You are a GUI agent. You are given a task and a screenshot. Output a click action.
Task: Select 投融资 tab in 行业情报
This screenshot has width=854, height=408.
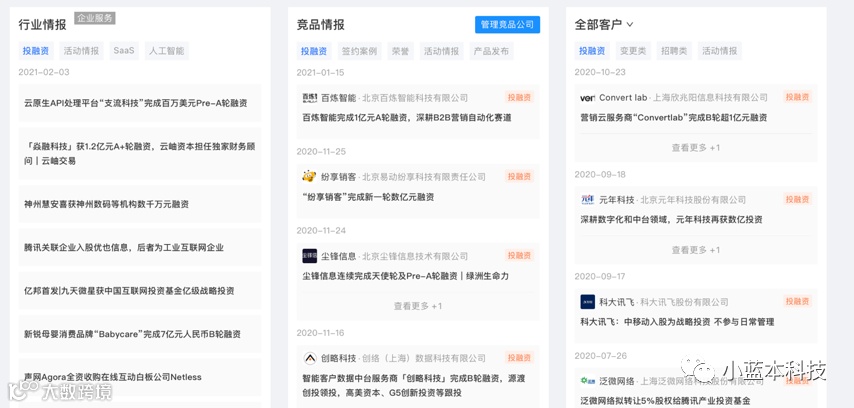(36, 51)
